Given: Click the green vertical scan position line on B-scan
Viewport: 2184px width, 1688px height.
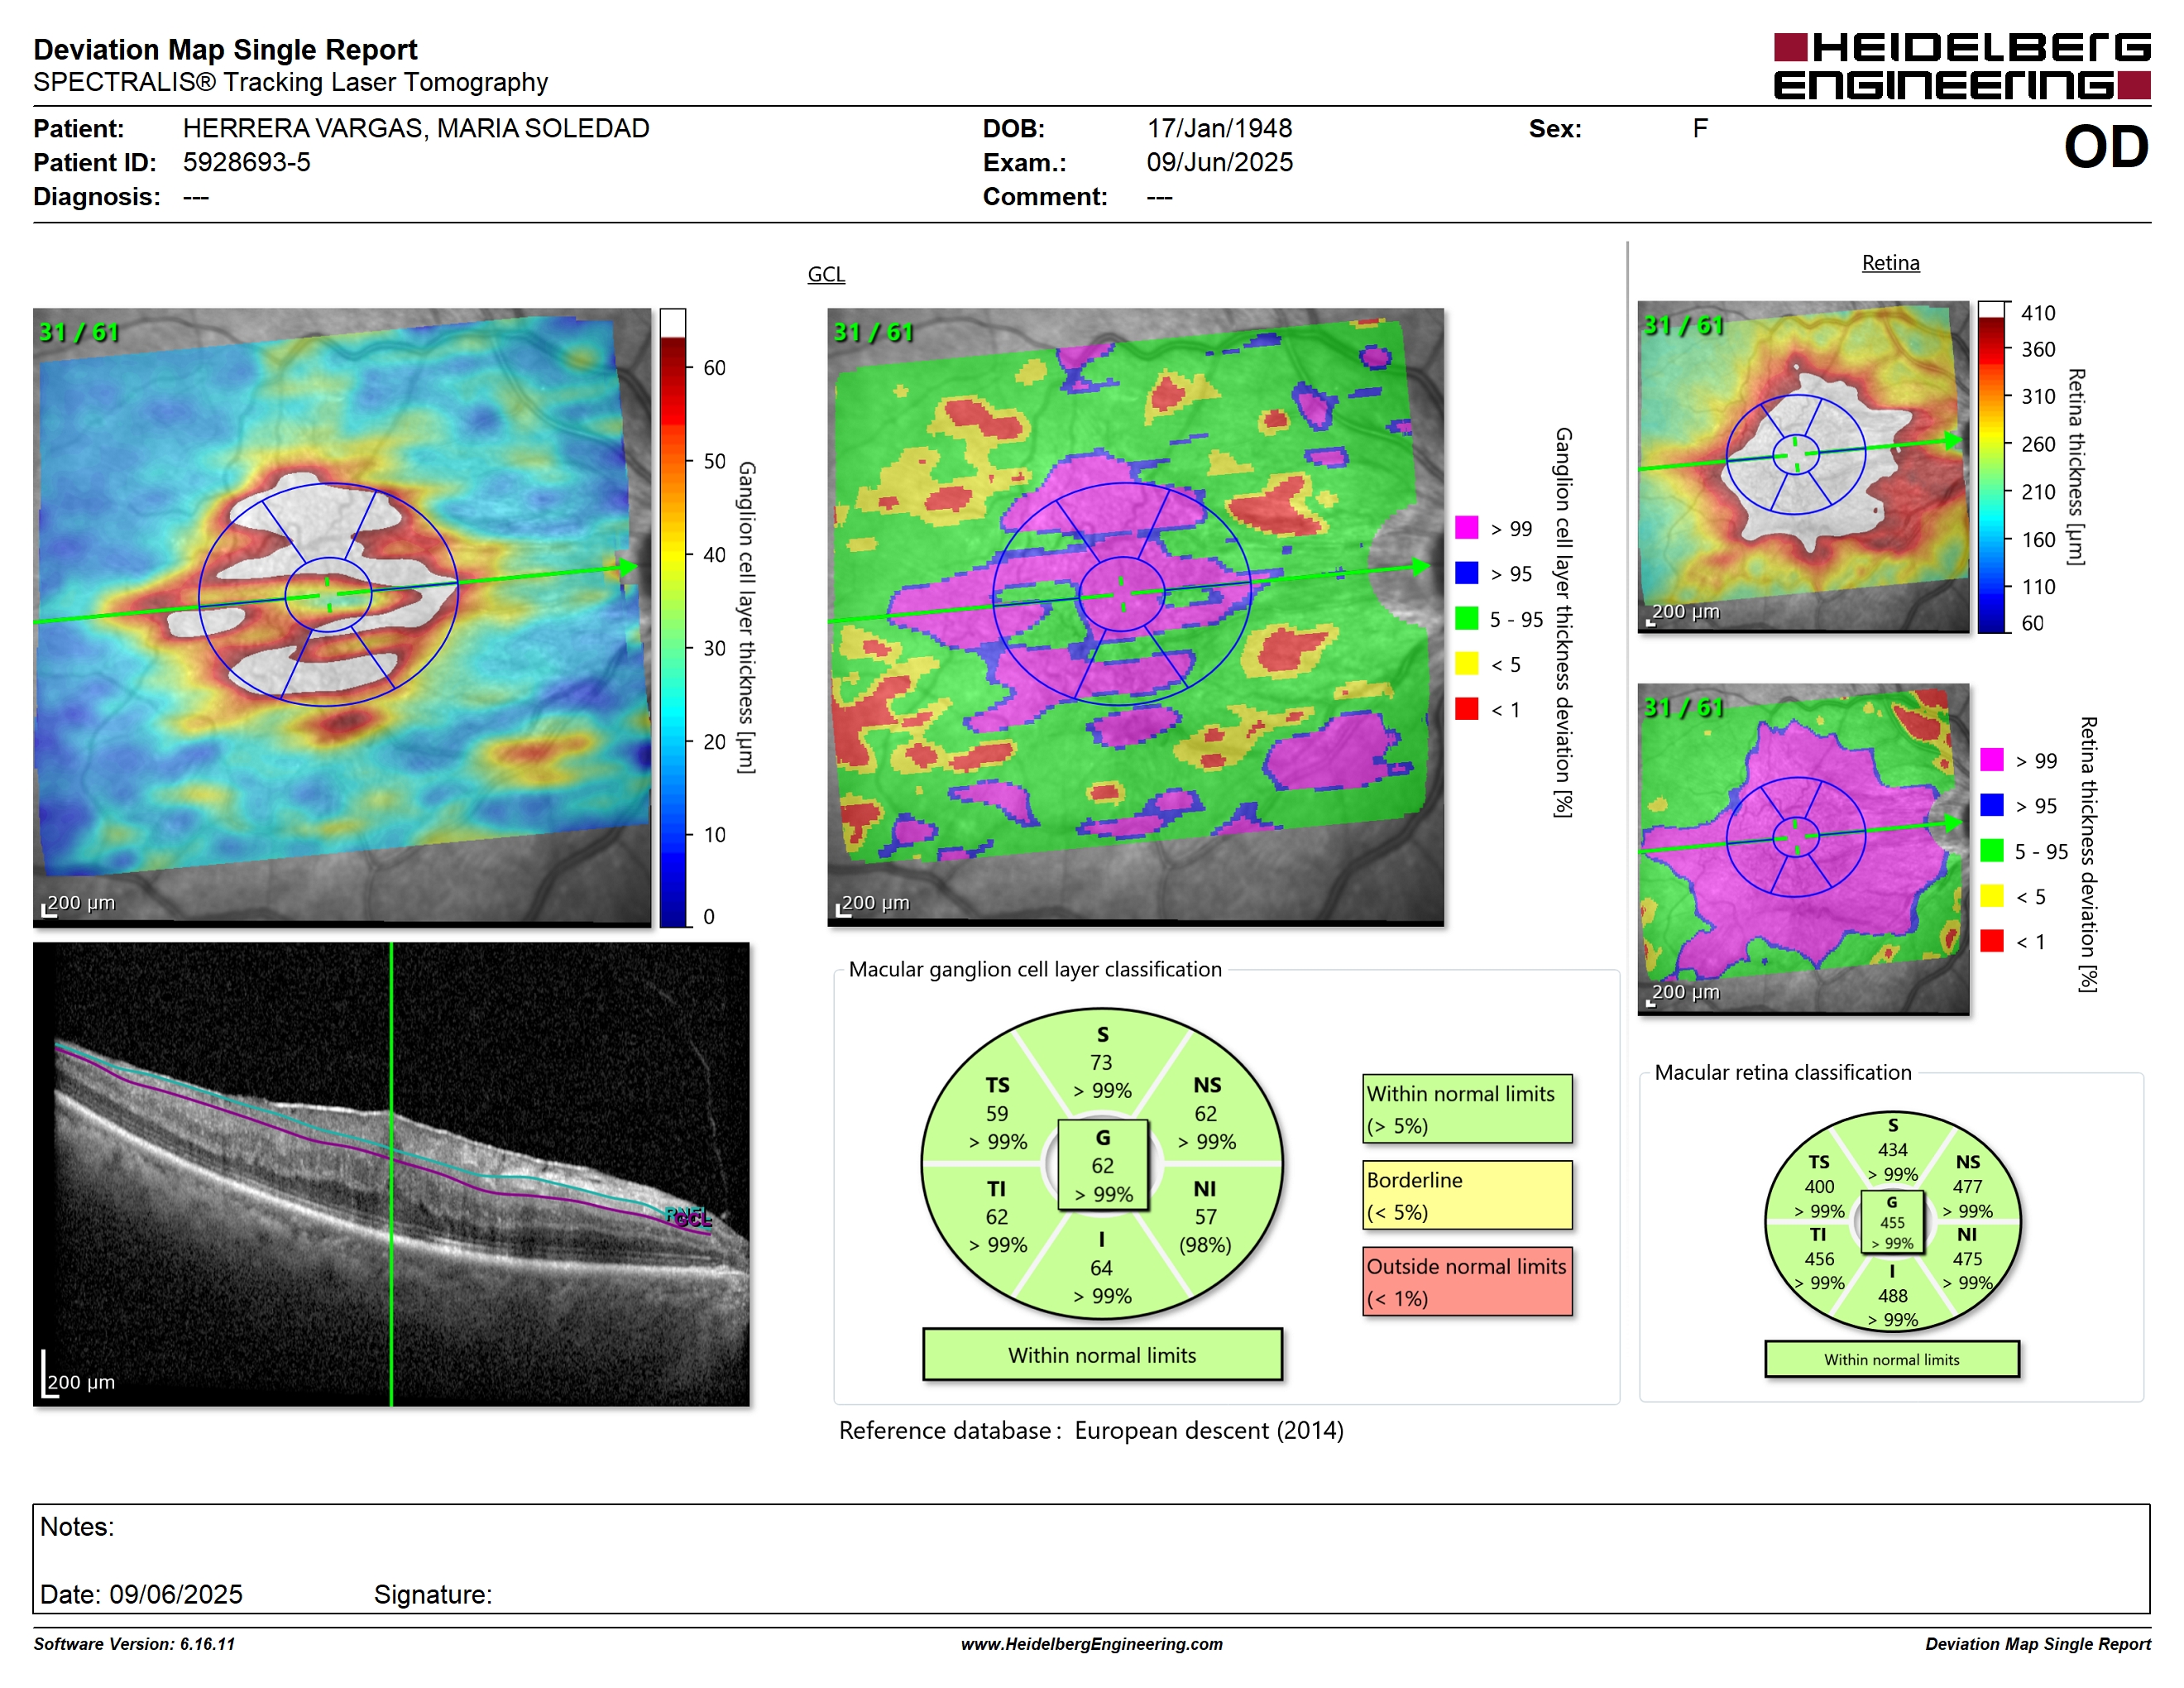Looking at the screenshot, I should click(x=391, y=1174).
